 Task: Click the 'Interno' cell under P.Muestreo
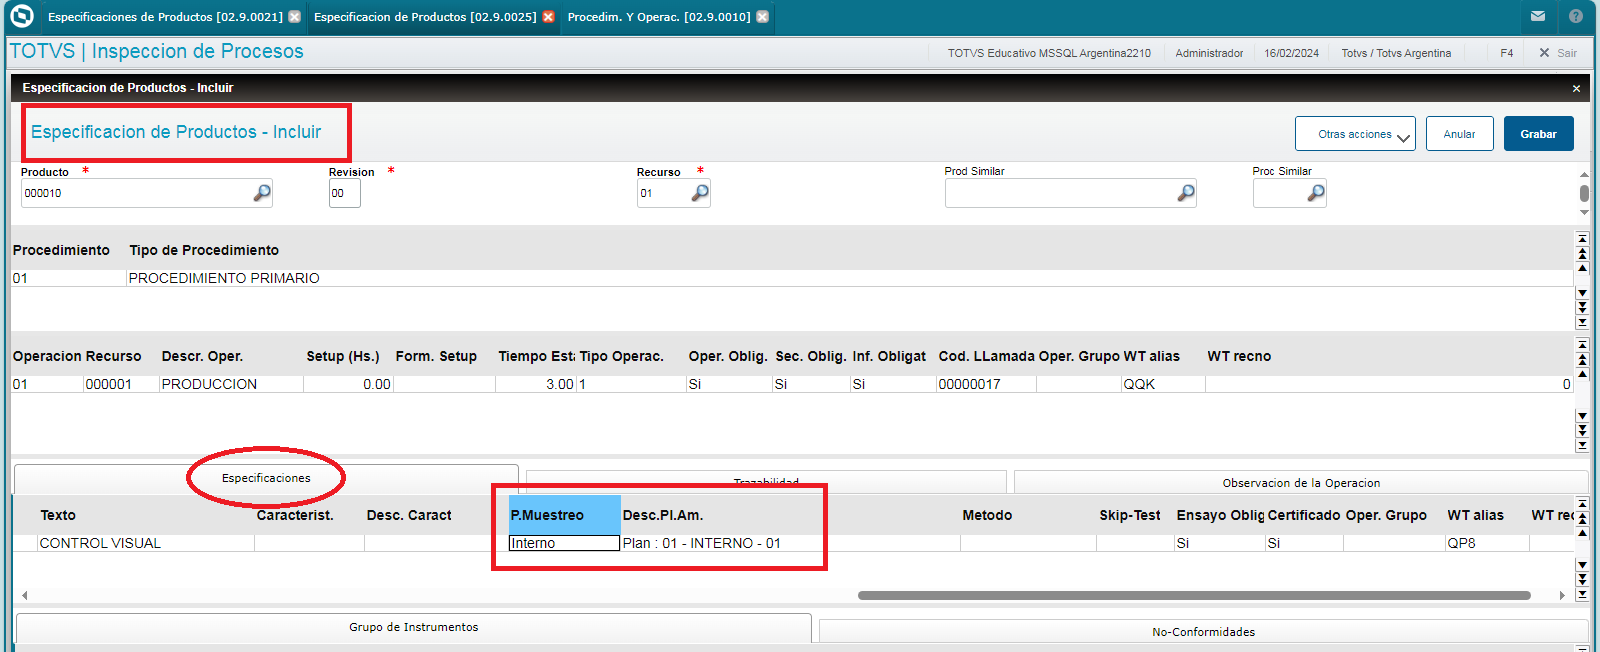(x=565, y=543)
